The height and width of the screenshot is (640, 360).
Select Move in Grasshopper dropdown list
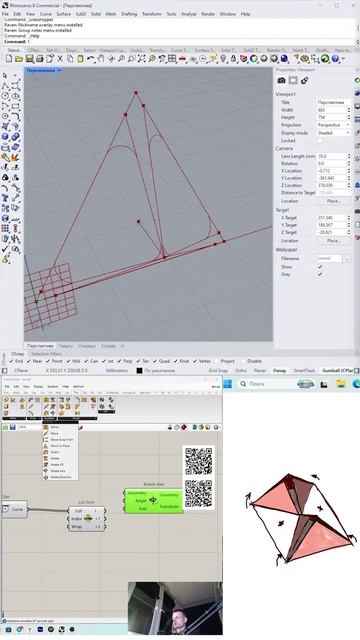[x=54, y=433]
